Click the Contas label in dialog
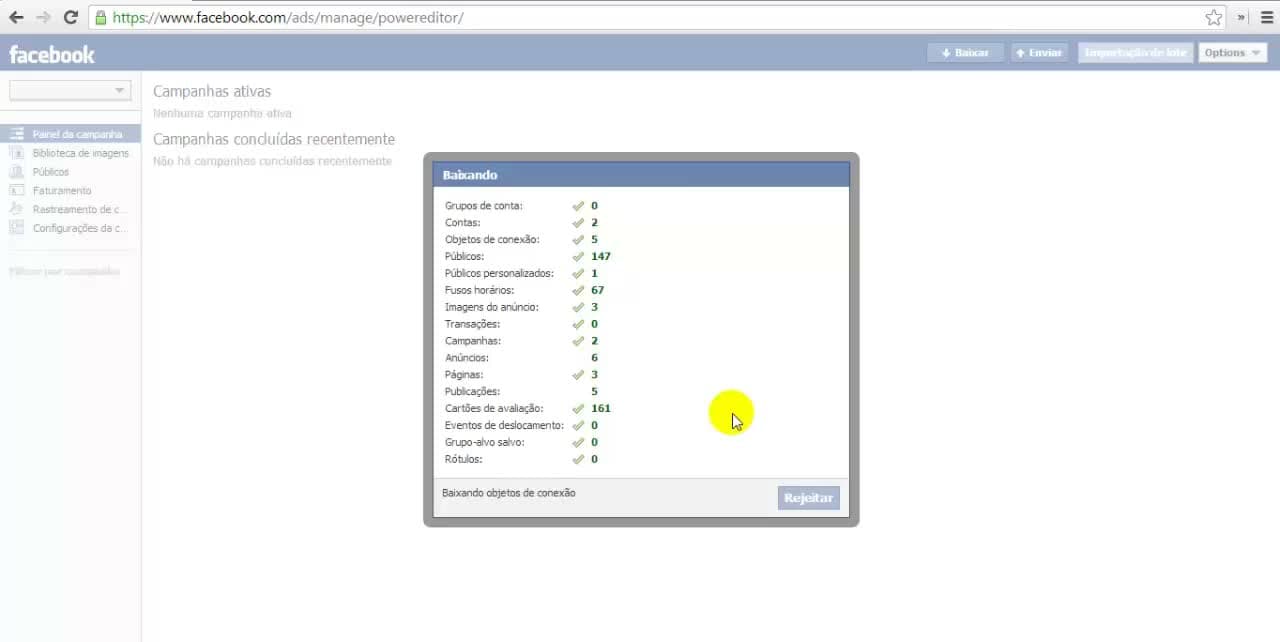This screenshot has width=1280, height=642. 463,223
